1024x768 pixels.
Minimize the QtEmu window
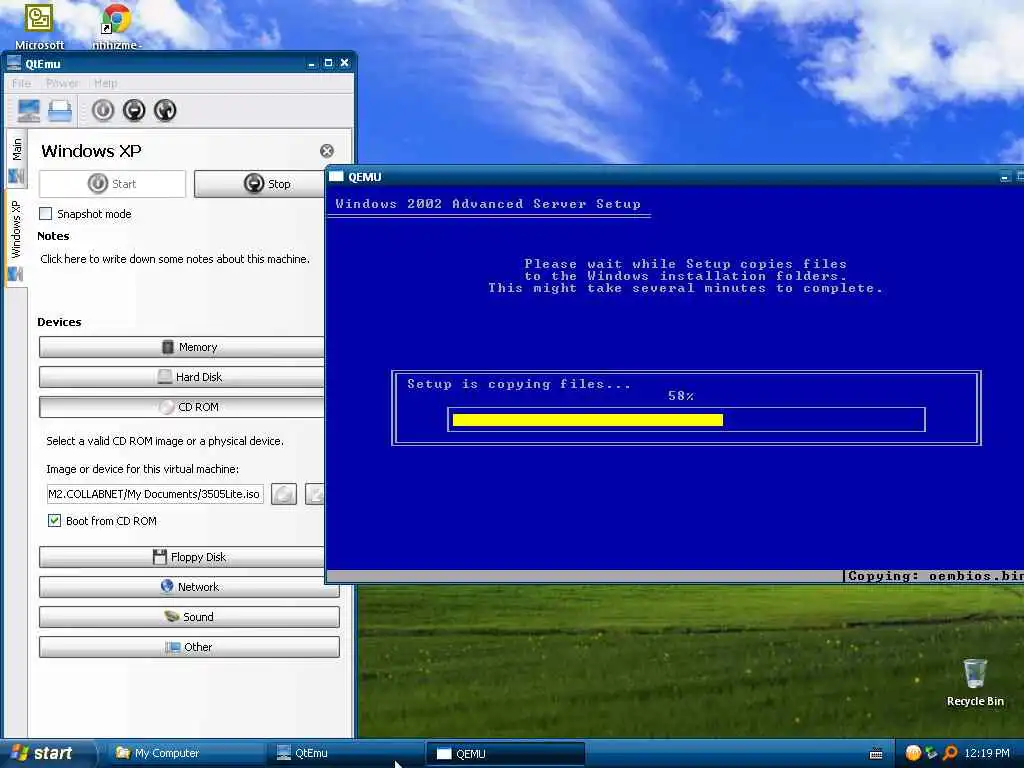pyautogui.click(x=312, y=63)
